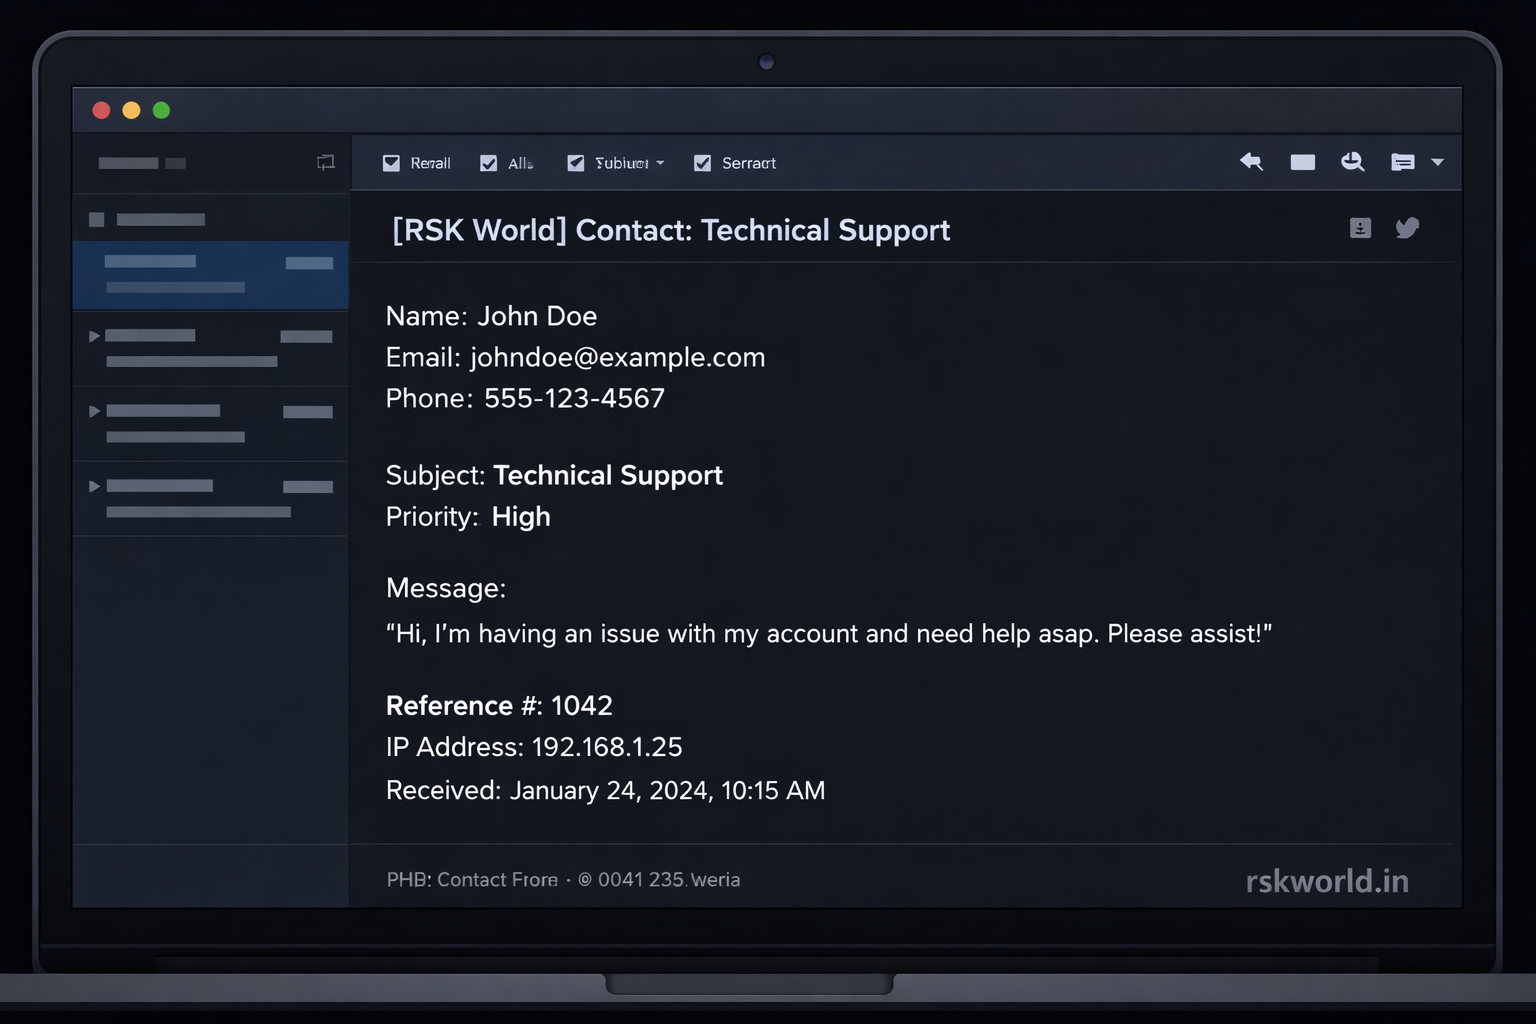Viewport: 1536px width, 1024px height.
Task: Click the traffic-light green window icon
Action: pyautogui.click(x=161, y=110)
